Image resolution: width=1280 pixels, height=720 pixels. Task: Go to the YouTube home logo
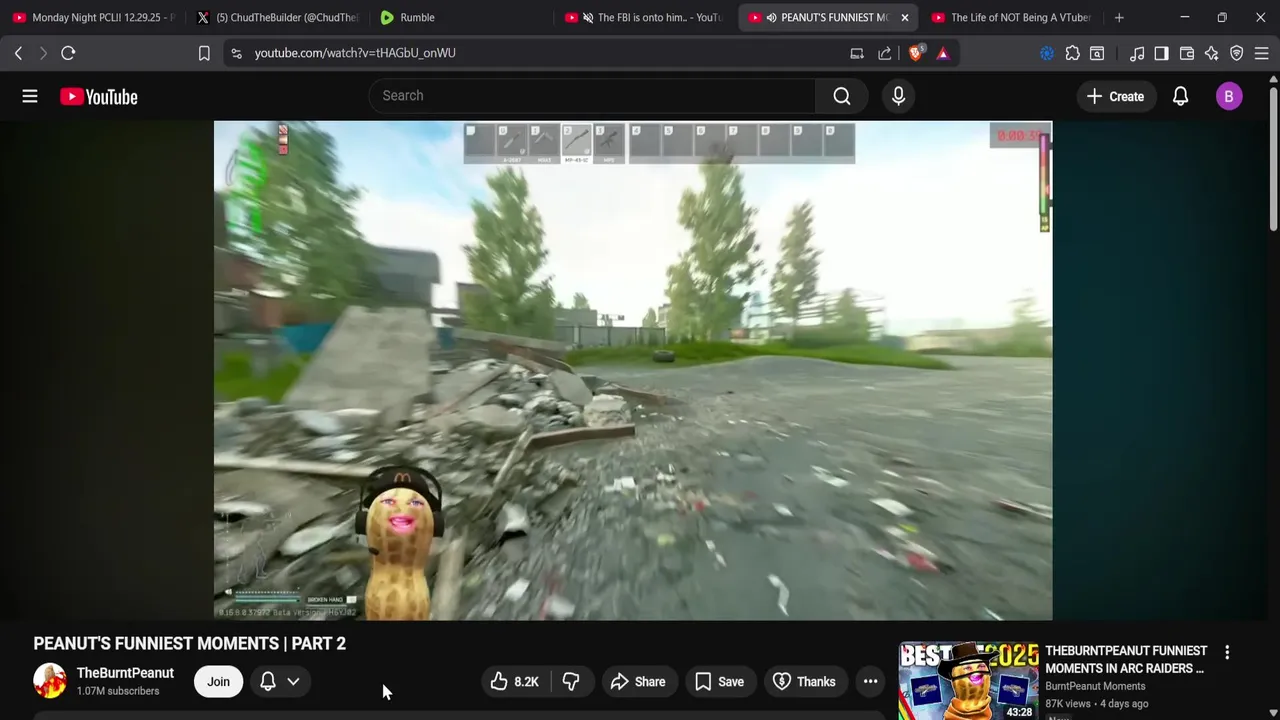point(98,96)
